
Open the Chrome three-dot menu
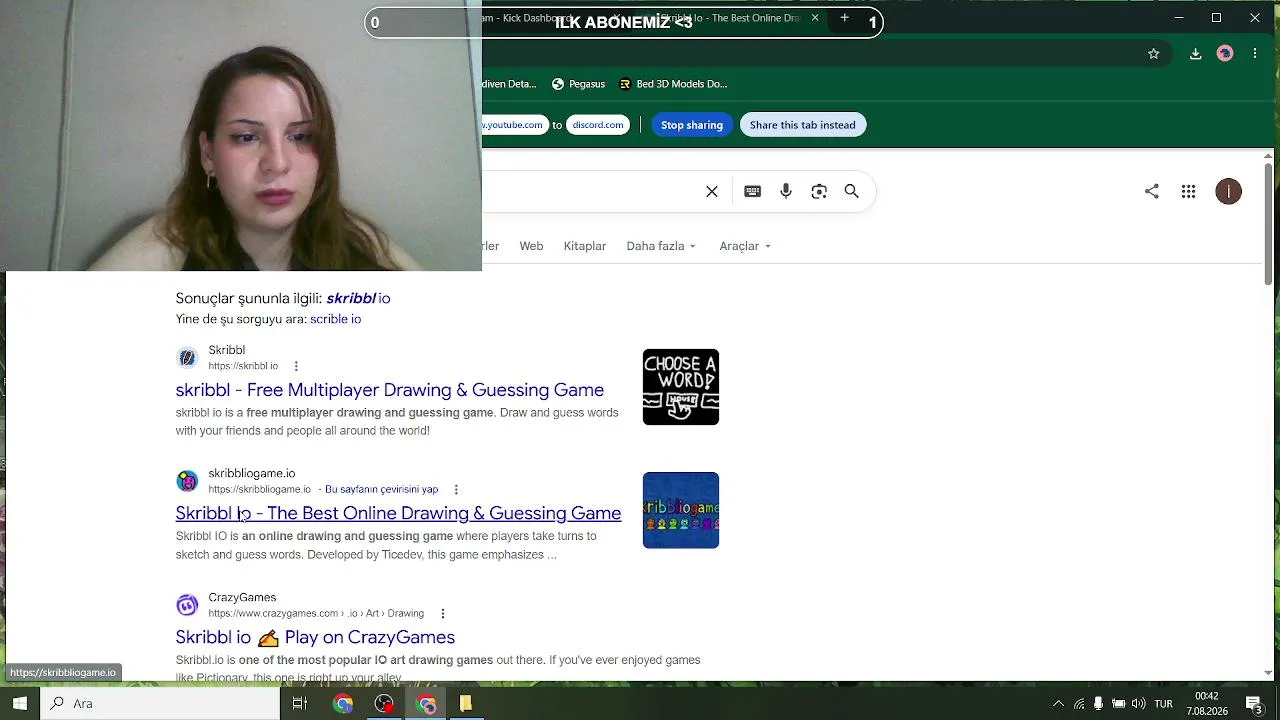(x=1255, y=53)
